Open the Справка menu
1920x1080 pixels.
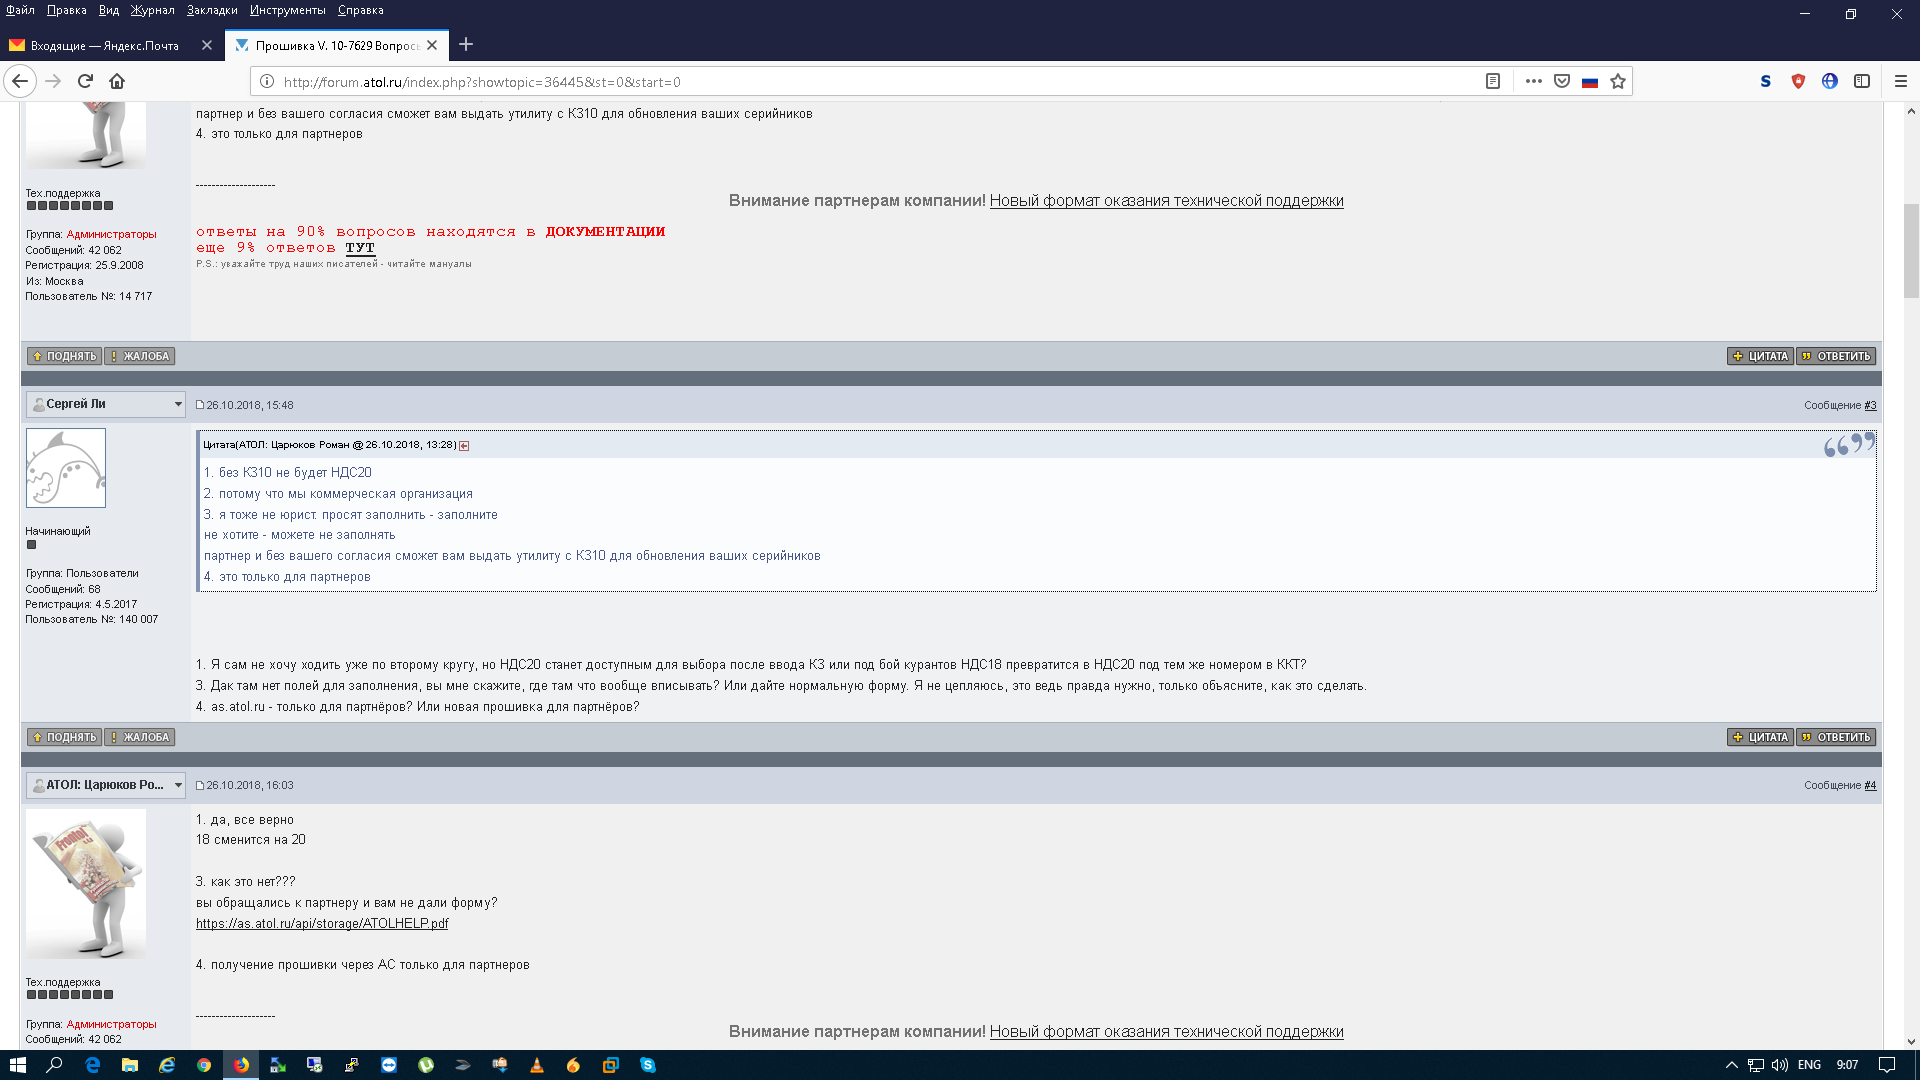pos(360,10)
